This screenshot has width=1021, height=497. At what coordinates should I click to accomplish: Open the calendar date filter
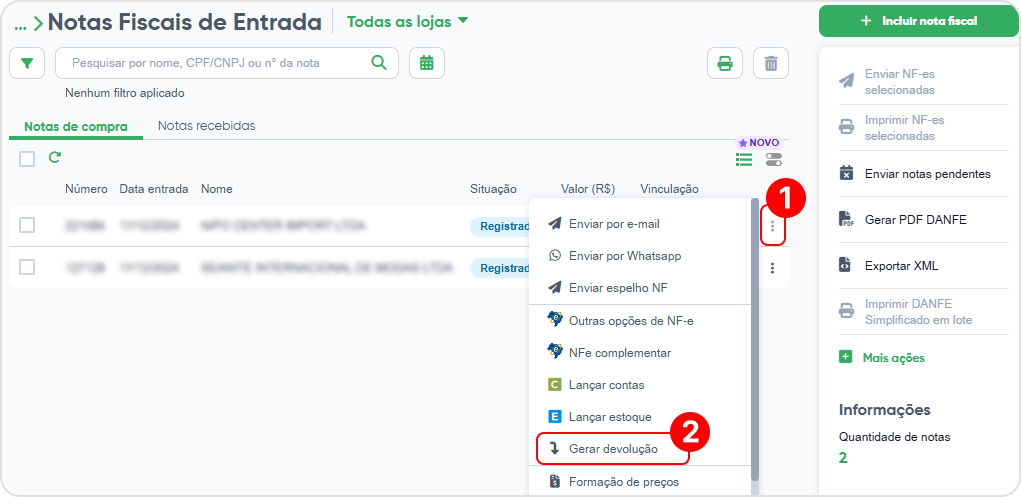[x=427, y=63]
